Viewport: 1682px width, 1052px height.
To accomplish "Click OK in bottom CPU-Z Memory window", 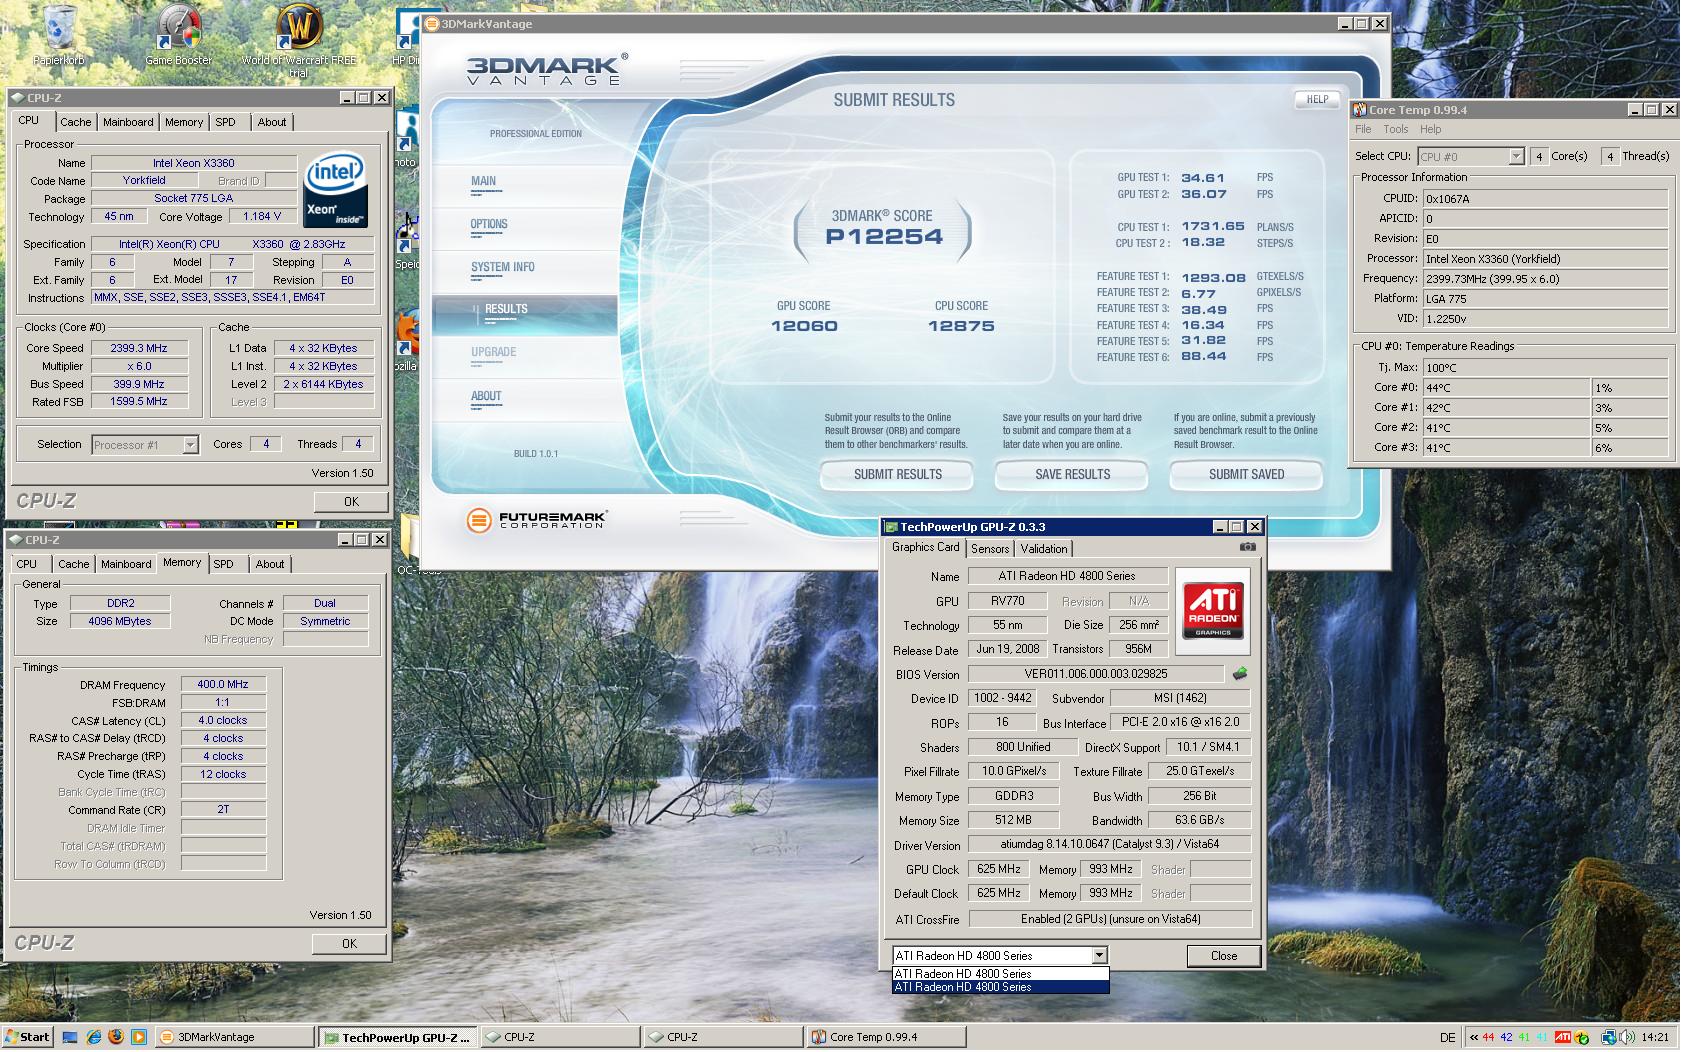I will pyautogui.click(x=349, y=943).
